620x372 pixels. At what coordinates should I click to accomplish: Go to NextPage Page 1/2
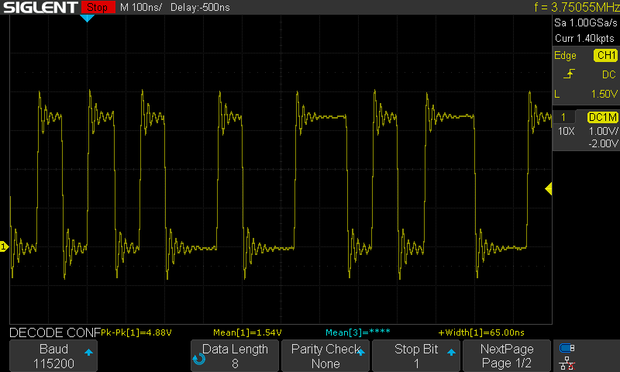pos(507,356)
